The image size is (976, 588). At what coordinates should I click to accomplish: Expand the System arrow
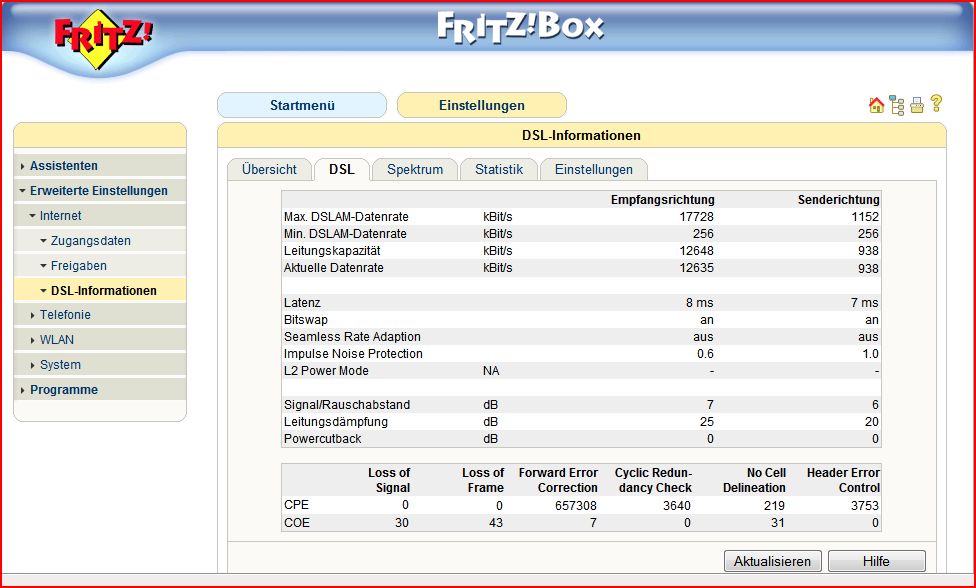tap(32, 365)
